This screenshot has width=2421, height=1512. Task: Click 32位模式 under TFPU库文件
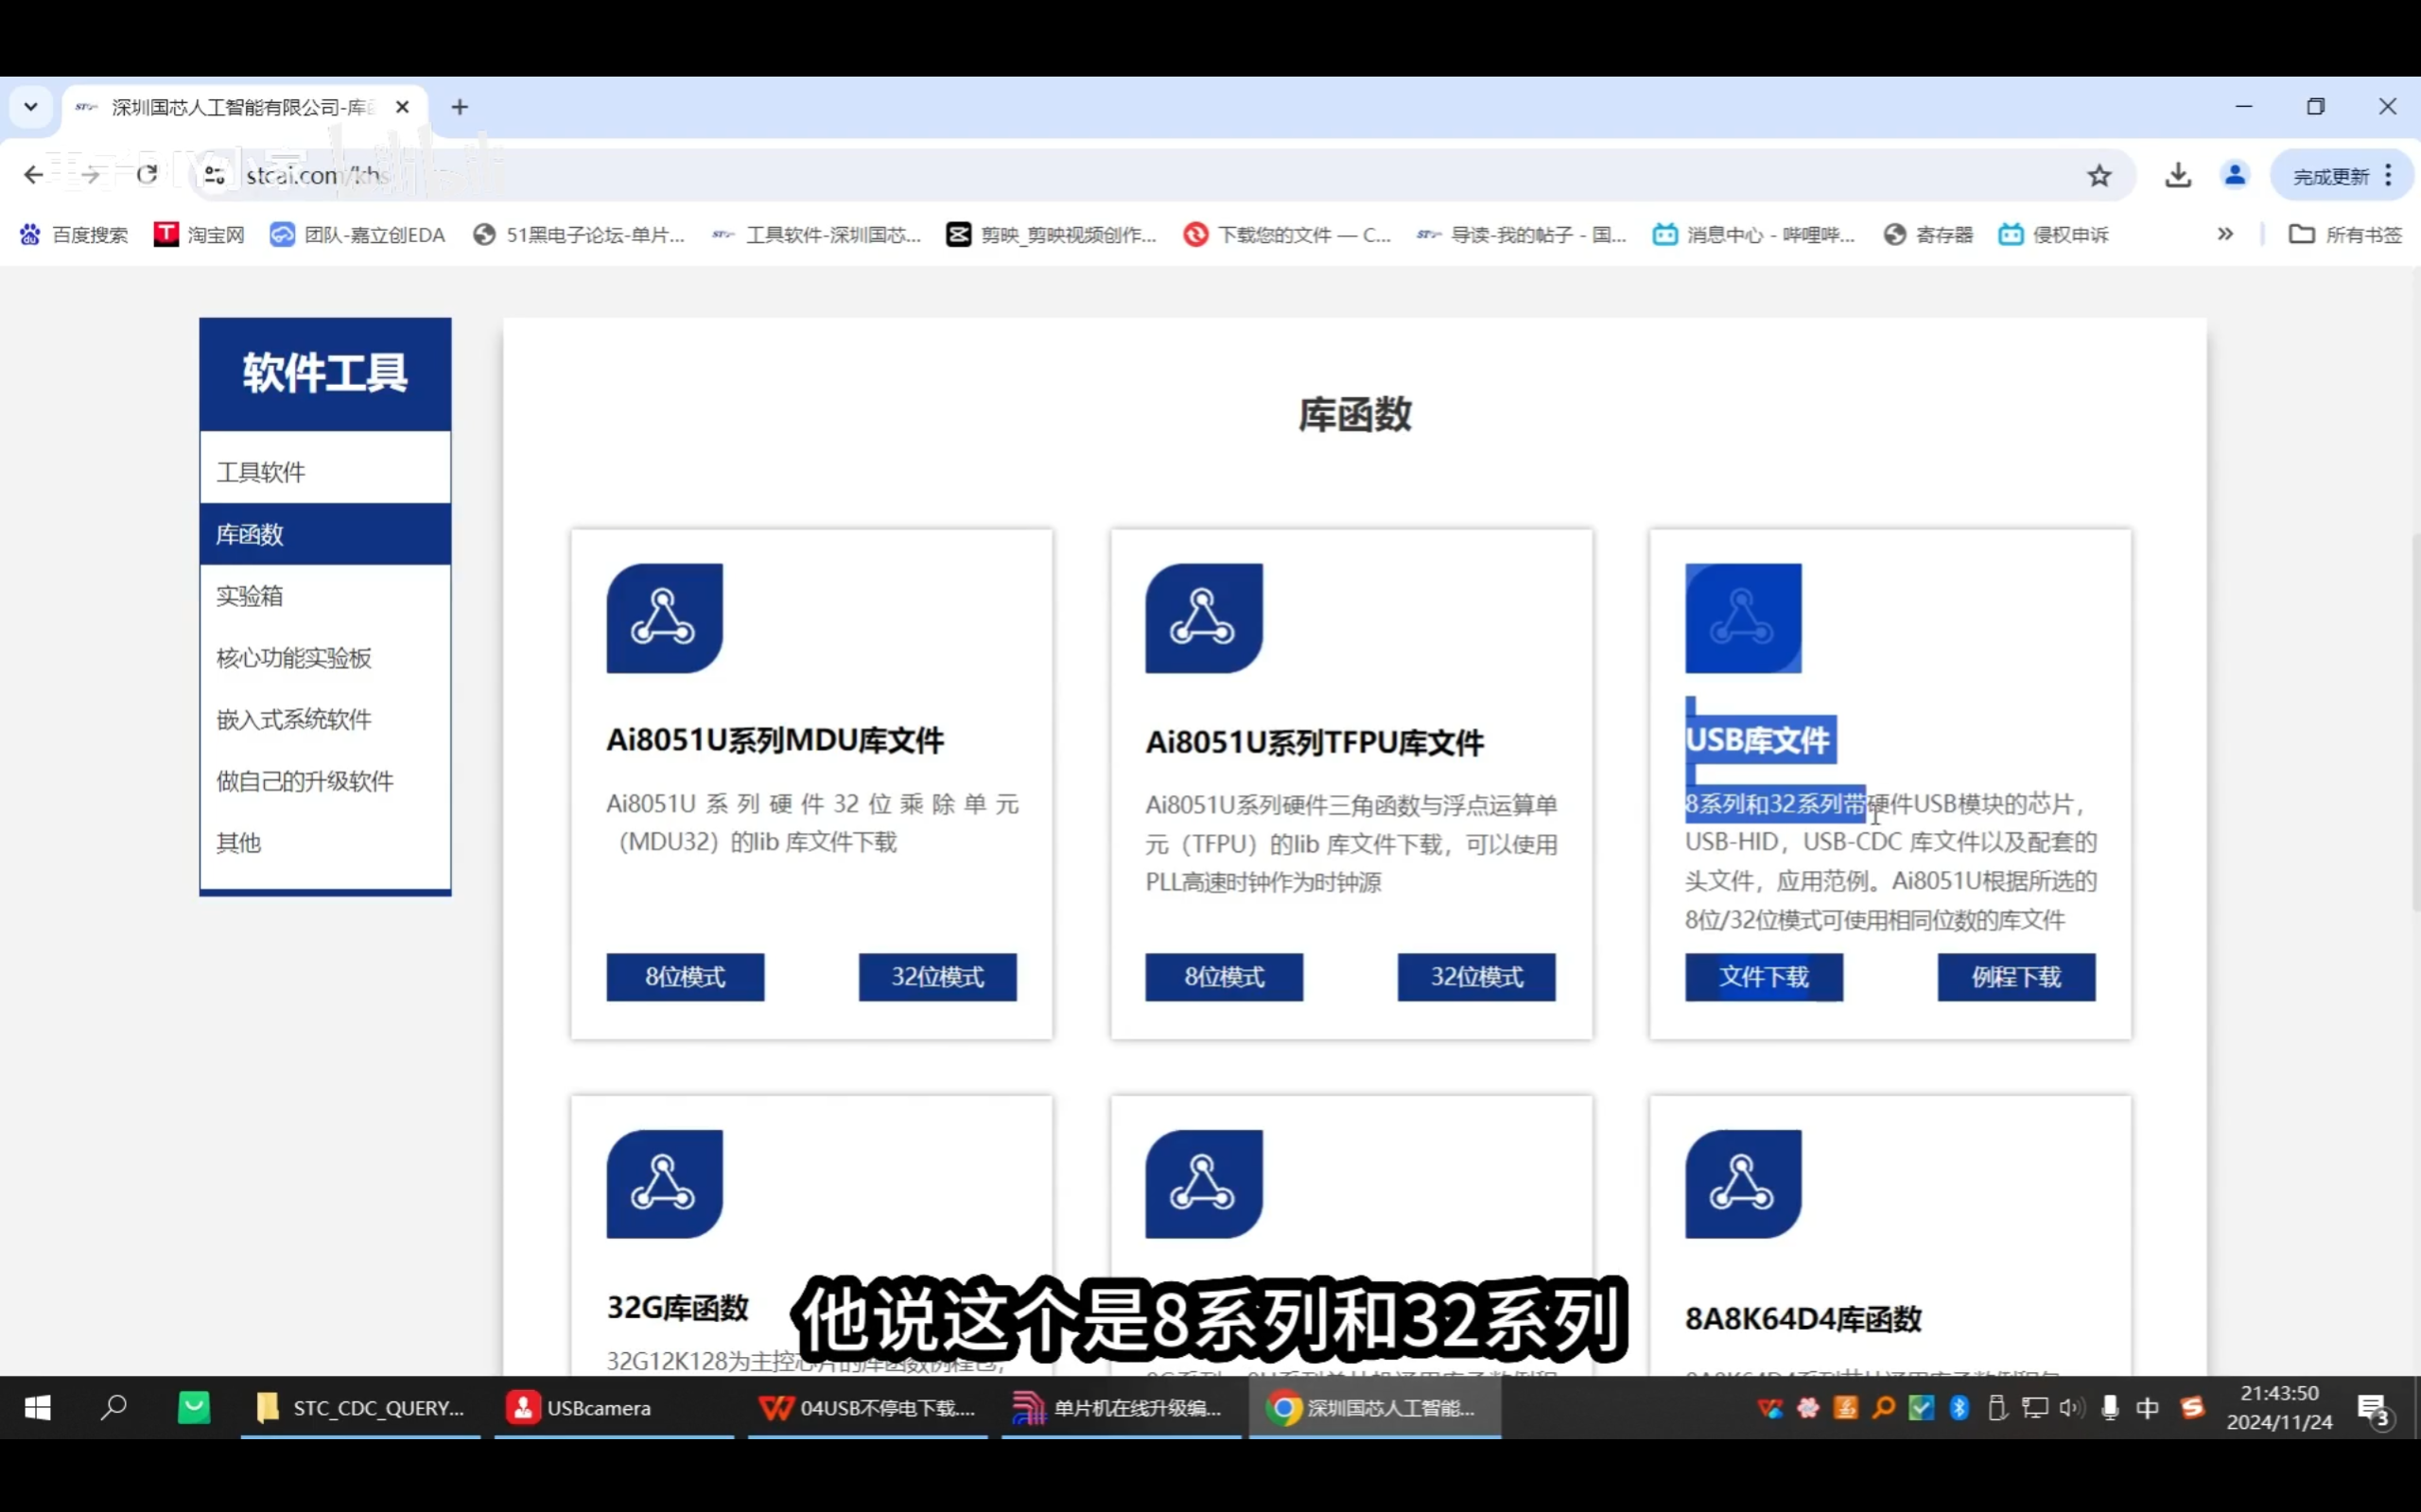(1476, 977)
